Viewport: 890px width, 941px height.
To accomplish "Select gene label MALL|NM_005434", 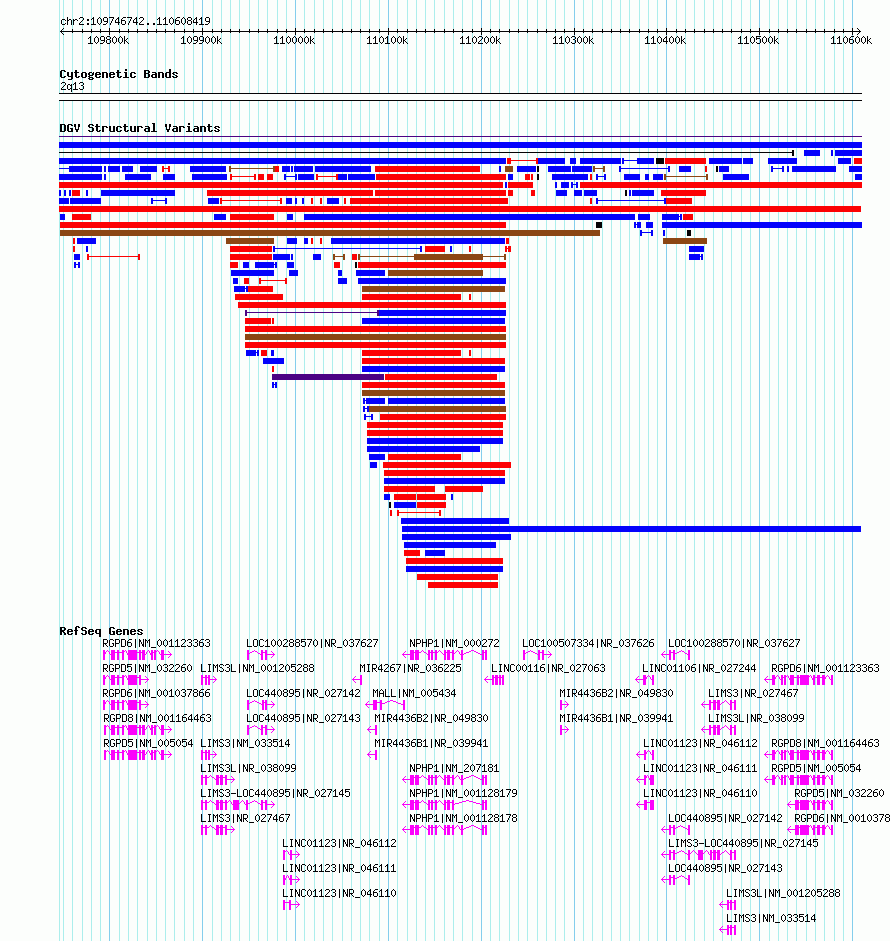I will pyautogui.click(x=414, y=693).
